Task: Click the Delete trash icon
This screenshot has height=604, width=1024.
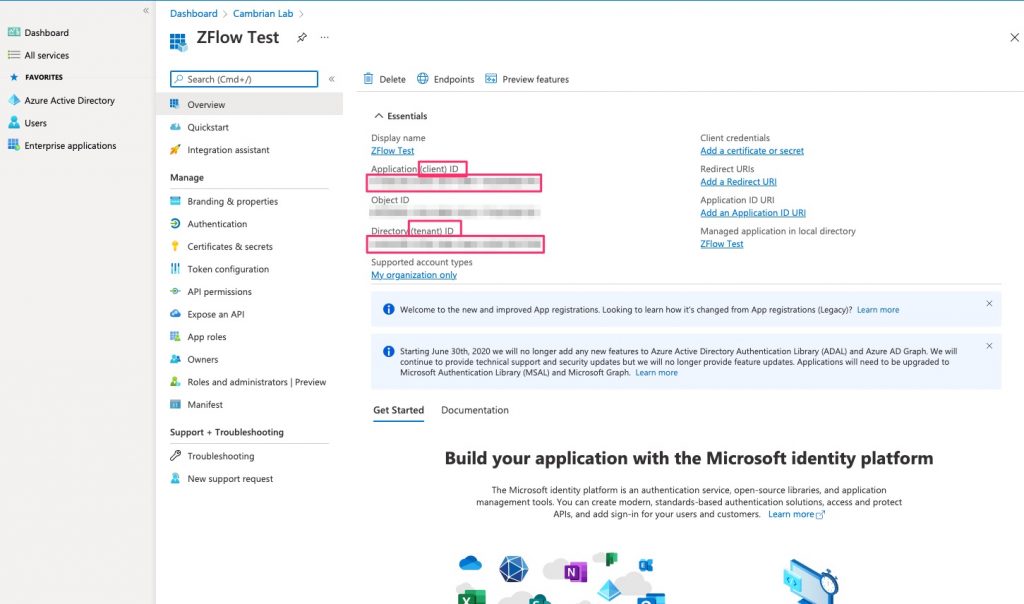Action: click(368, 78)
